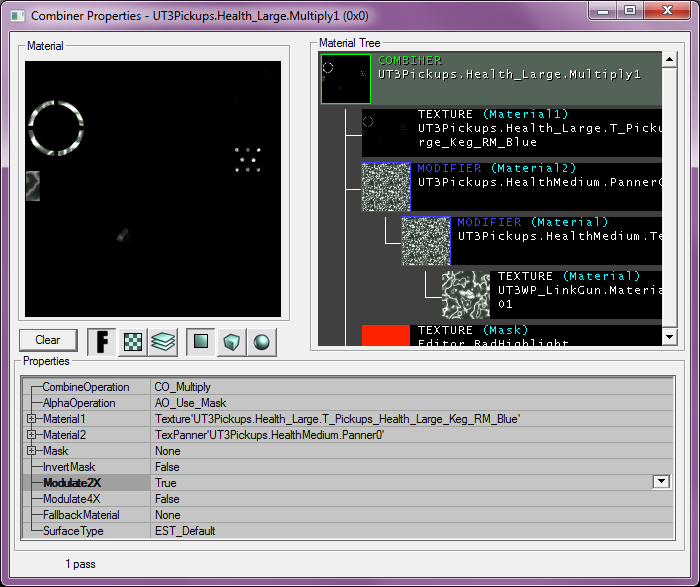Select the noisy Modifier (Material2) thumbnail
This screenshot has height=587, width=700.
pos(386,187)
